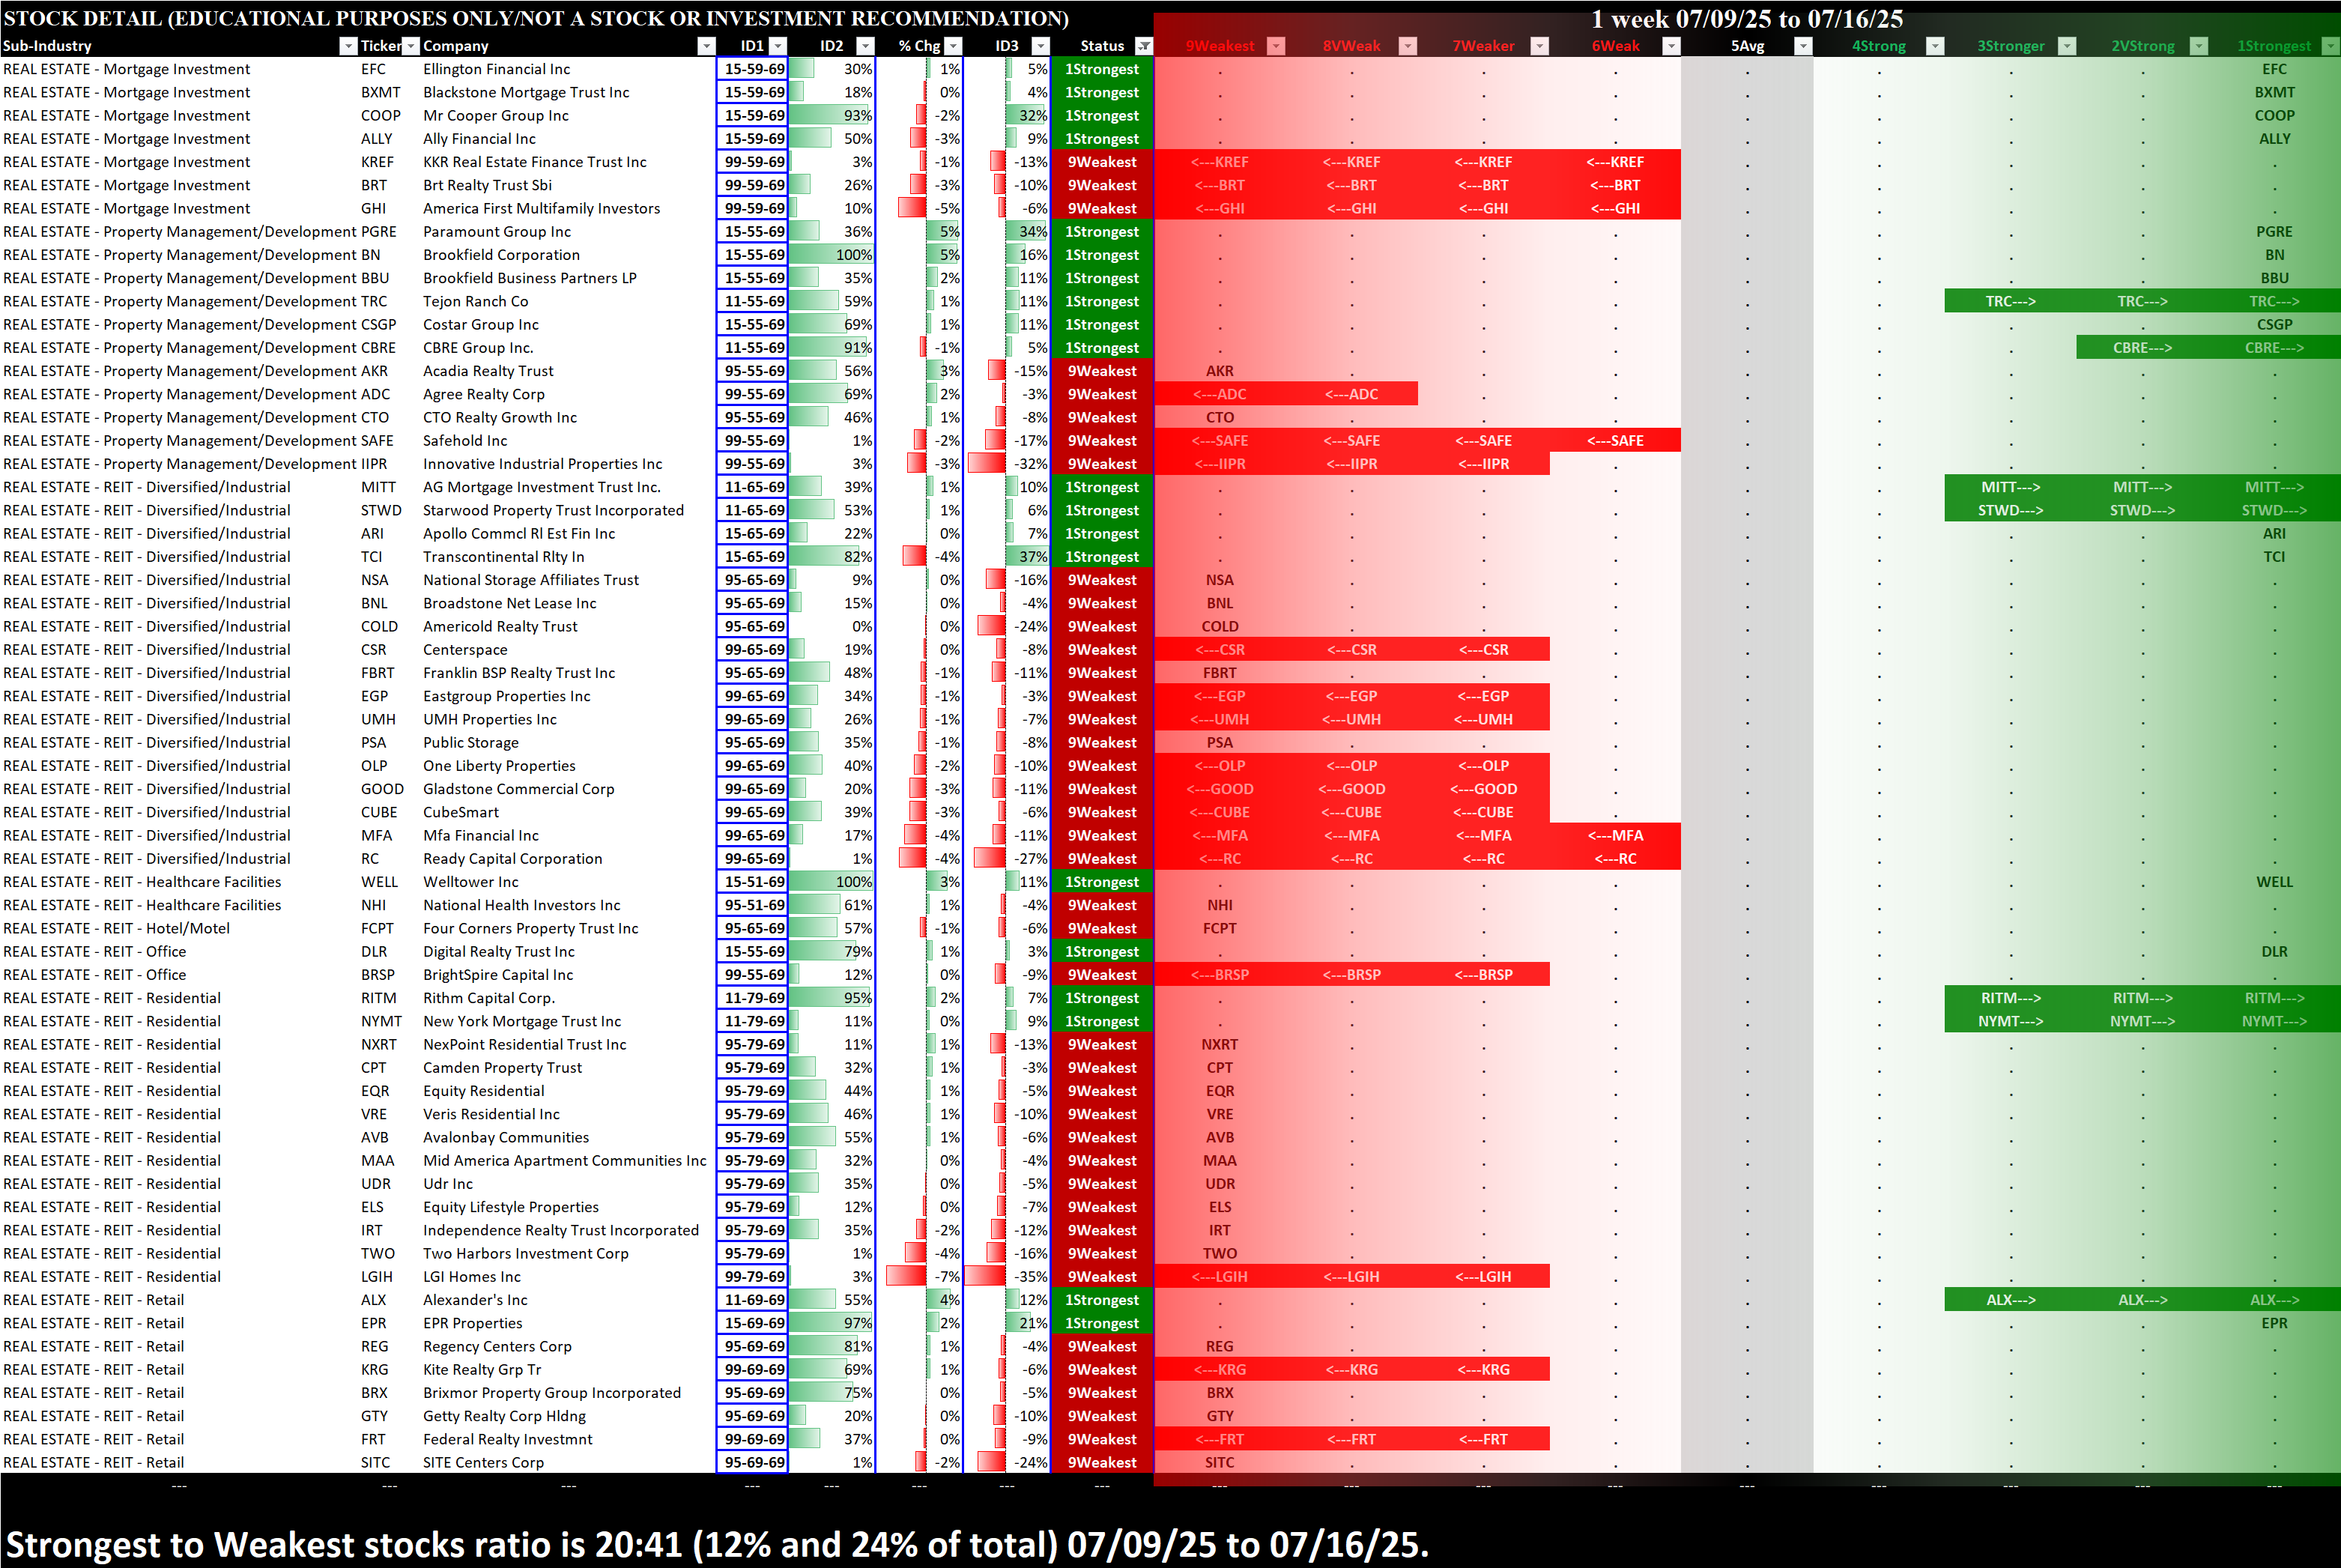Click the 9Weakest column filter arrow
The image size is (2341, 1568).
[x=1275, y=46]
